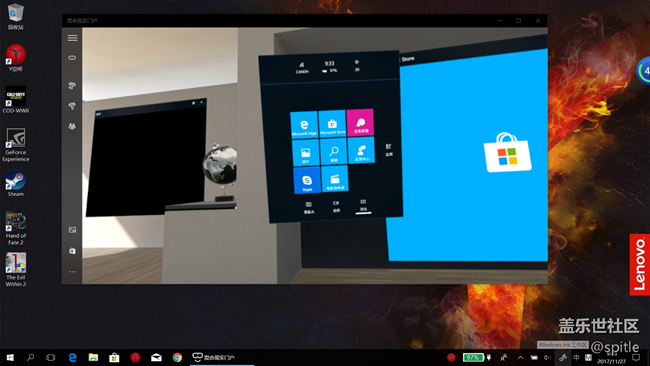Screen dimensions: 650x366
Task: Open the Movies & TV clapperboard tile
Action: pos(335,179)
